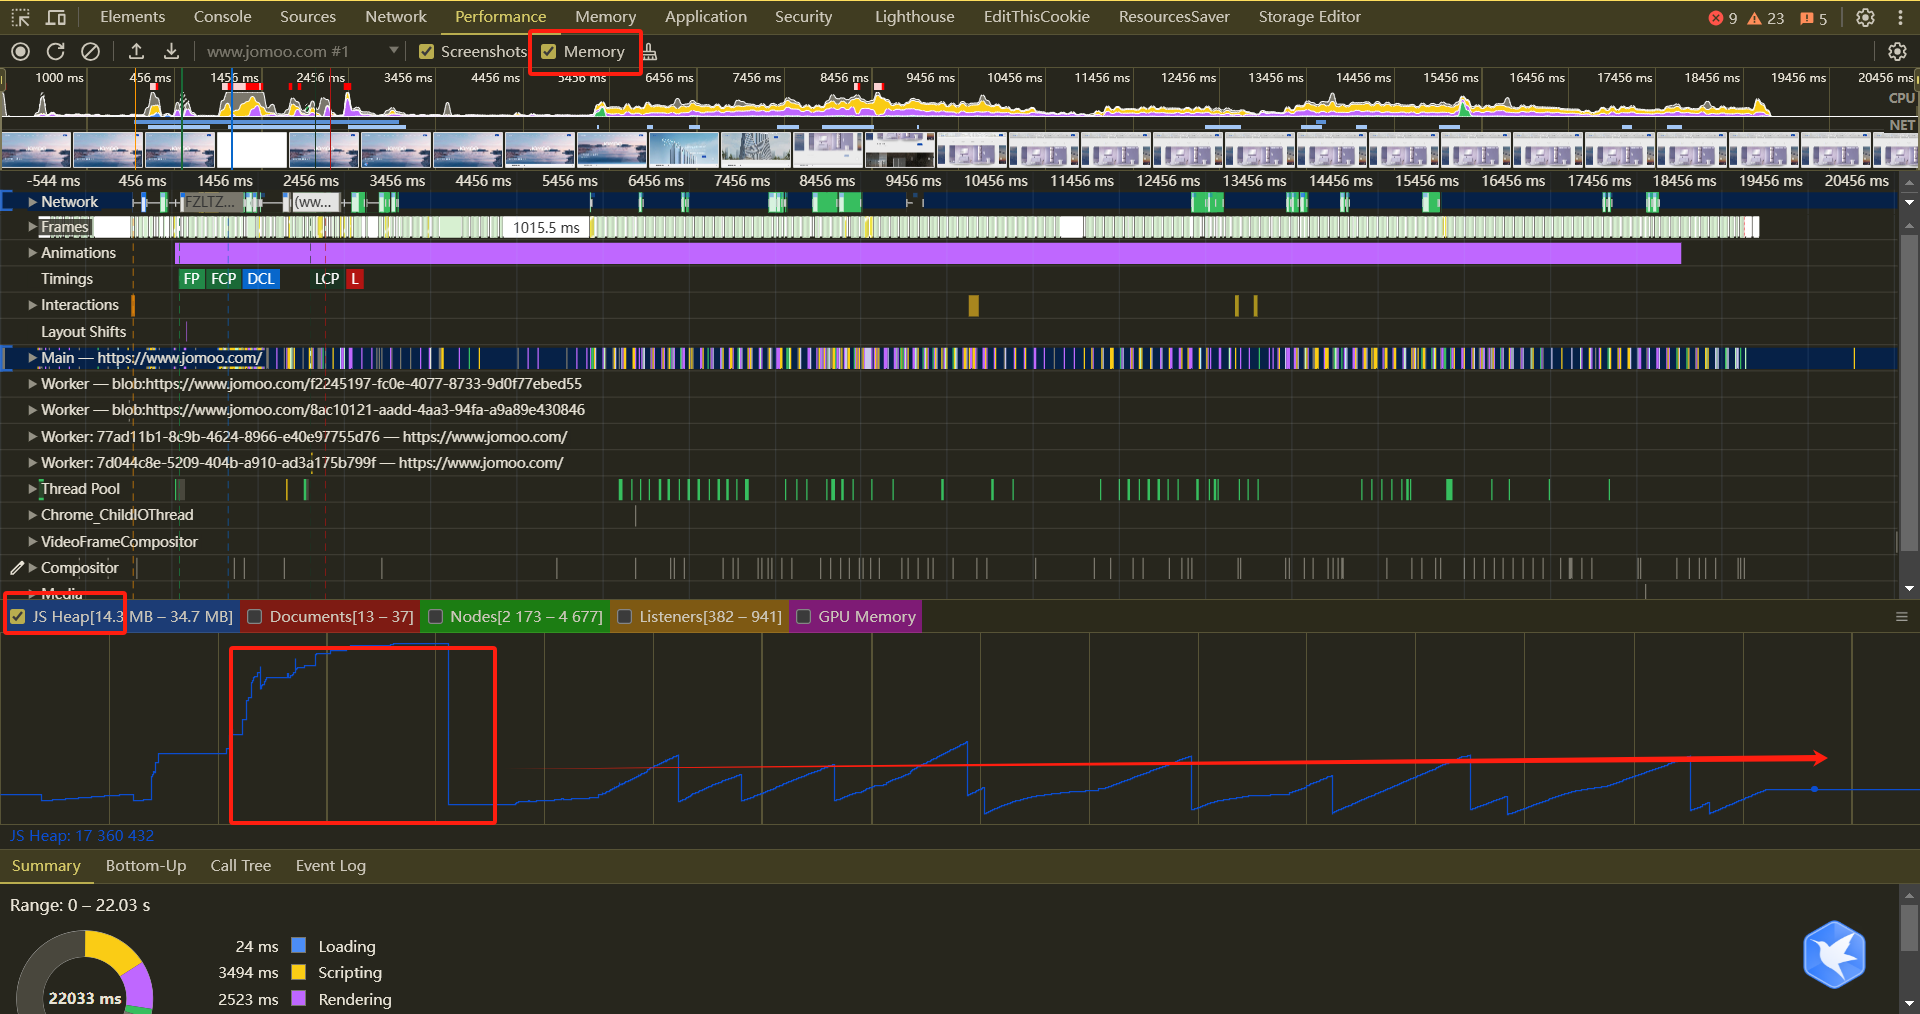Image resolution: width=1920 pixels, height=1014 pixels.
Task: Click the LCP timing marker
Action: (x=327, y=279)
